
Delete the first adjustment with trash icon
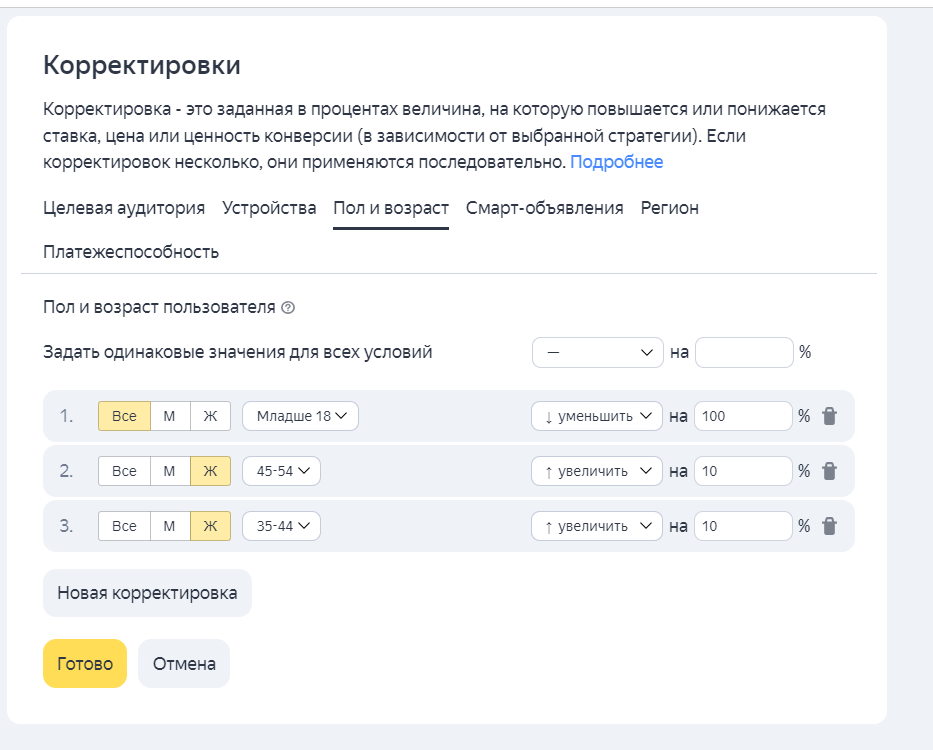(829, 416)
